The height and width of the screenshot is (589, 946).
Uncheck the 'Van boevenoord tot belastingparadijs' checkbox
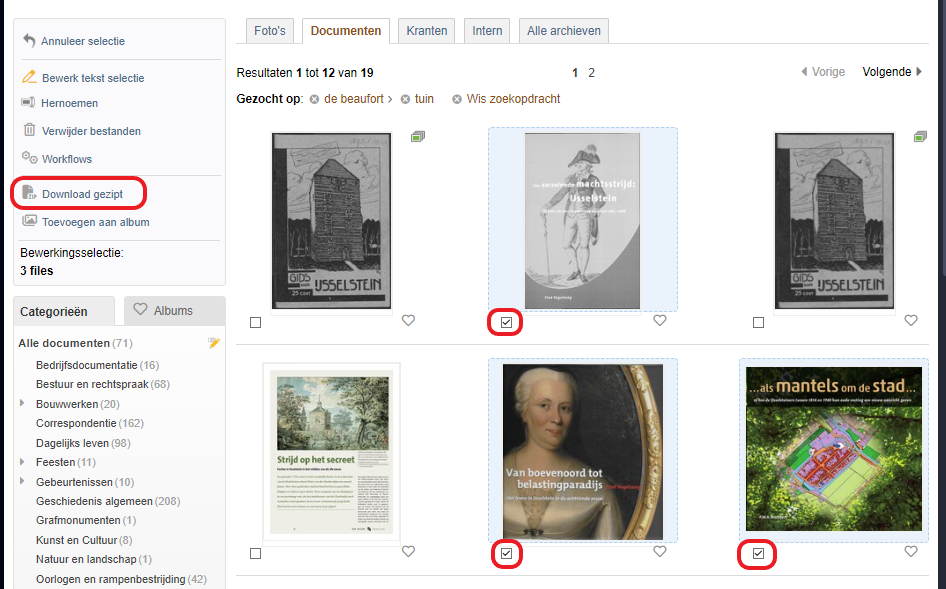pos(506,554)
